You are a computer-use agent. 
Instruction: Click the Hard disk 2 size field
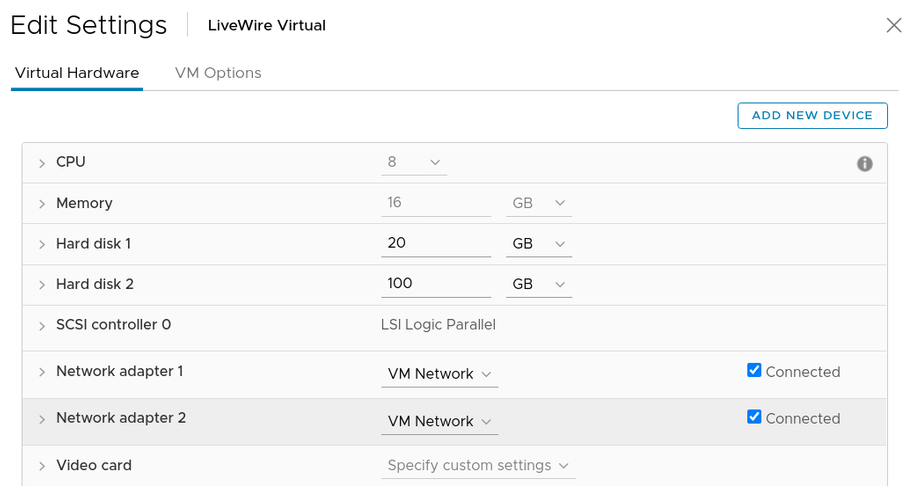click(436, 284)
